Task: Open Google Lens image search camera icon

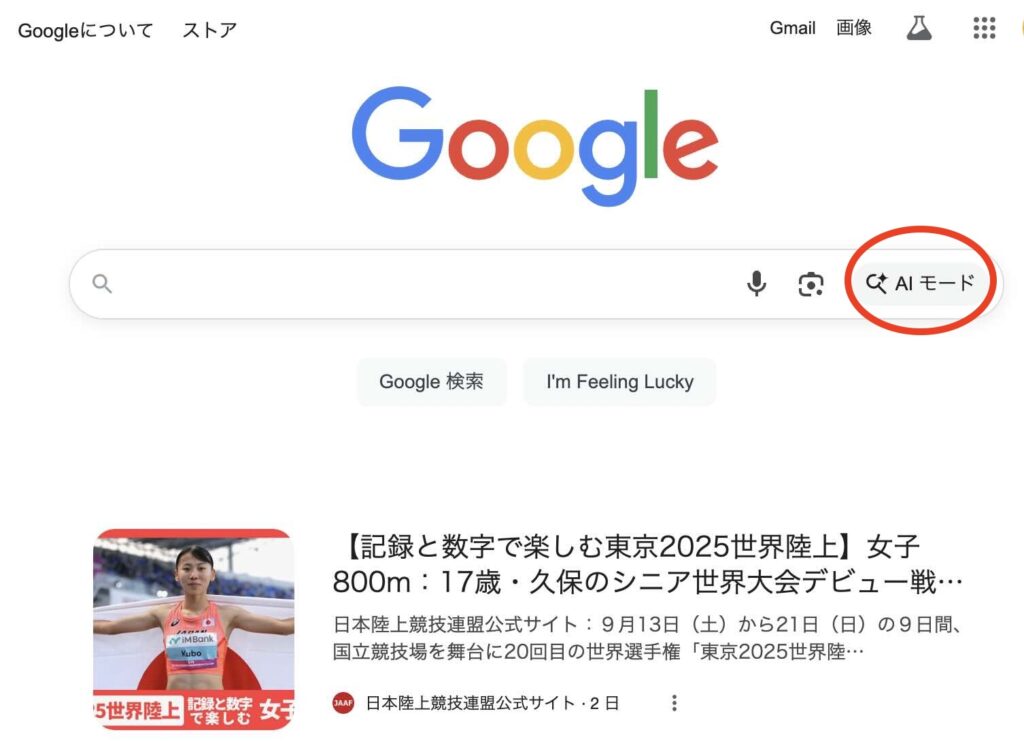Action: click(x=810, y=284)
